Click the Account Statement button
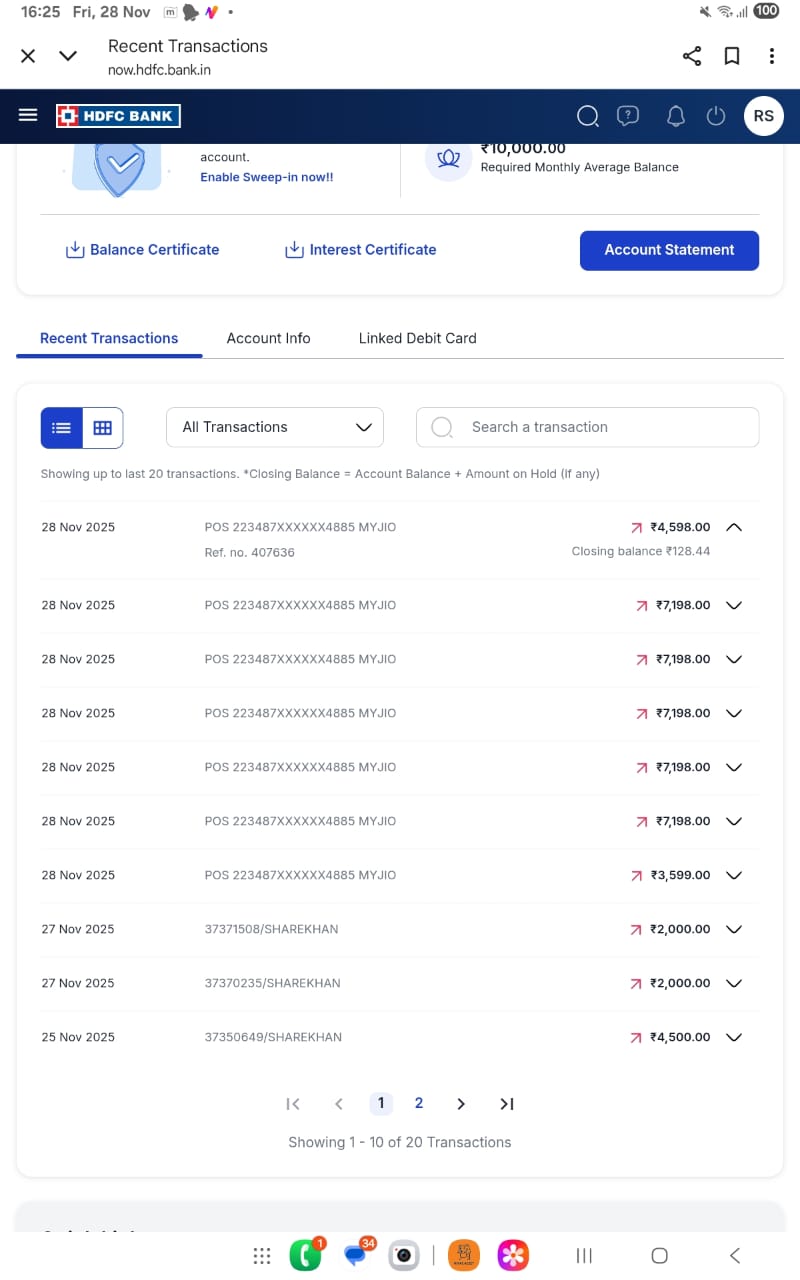The image size is (800, 1280). 669,250
